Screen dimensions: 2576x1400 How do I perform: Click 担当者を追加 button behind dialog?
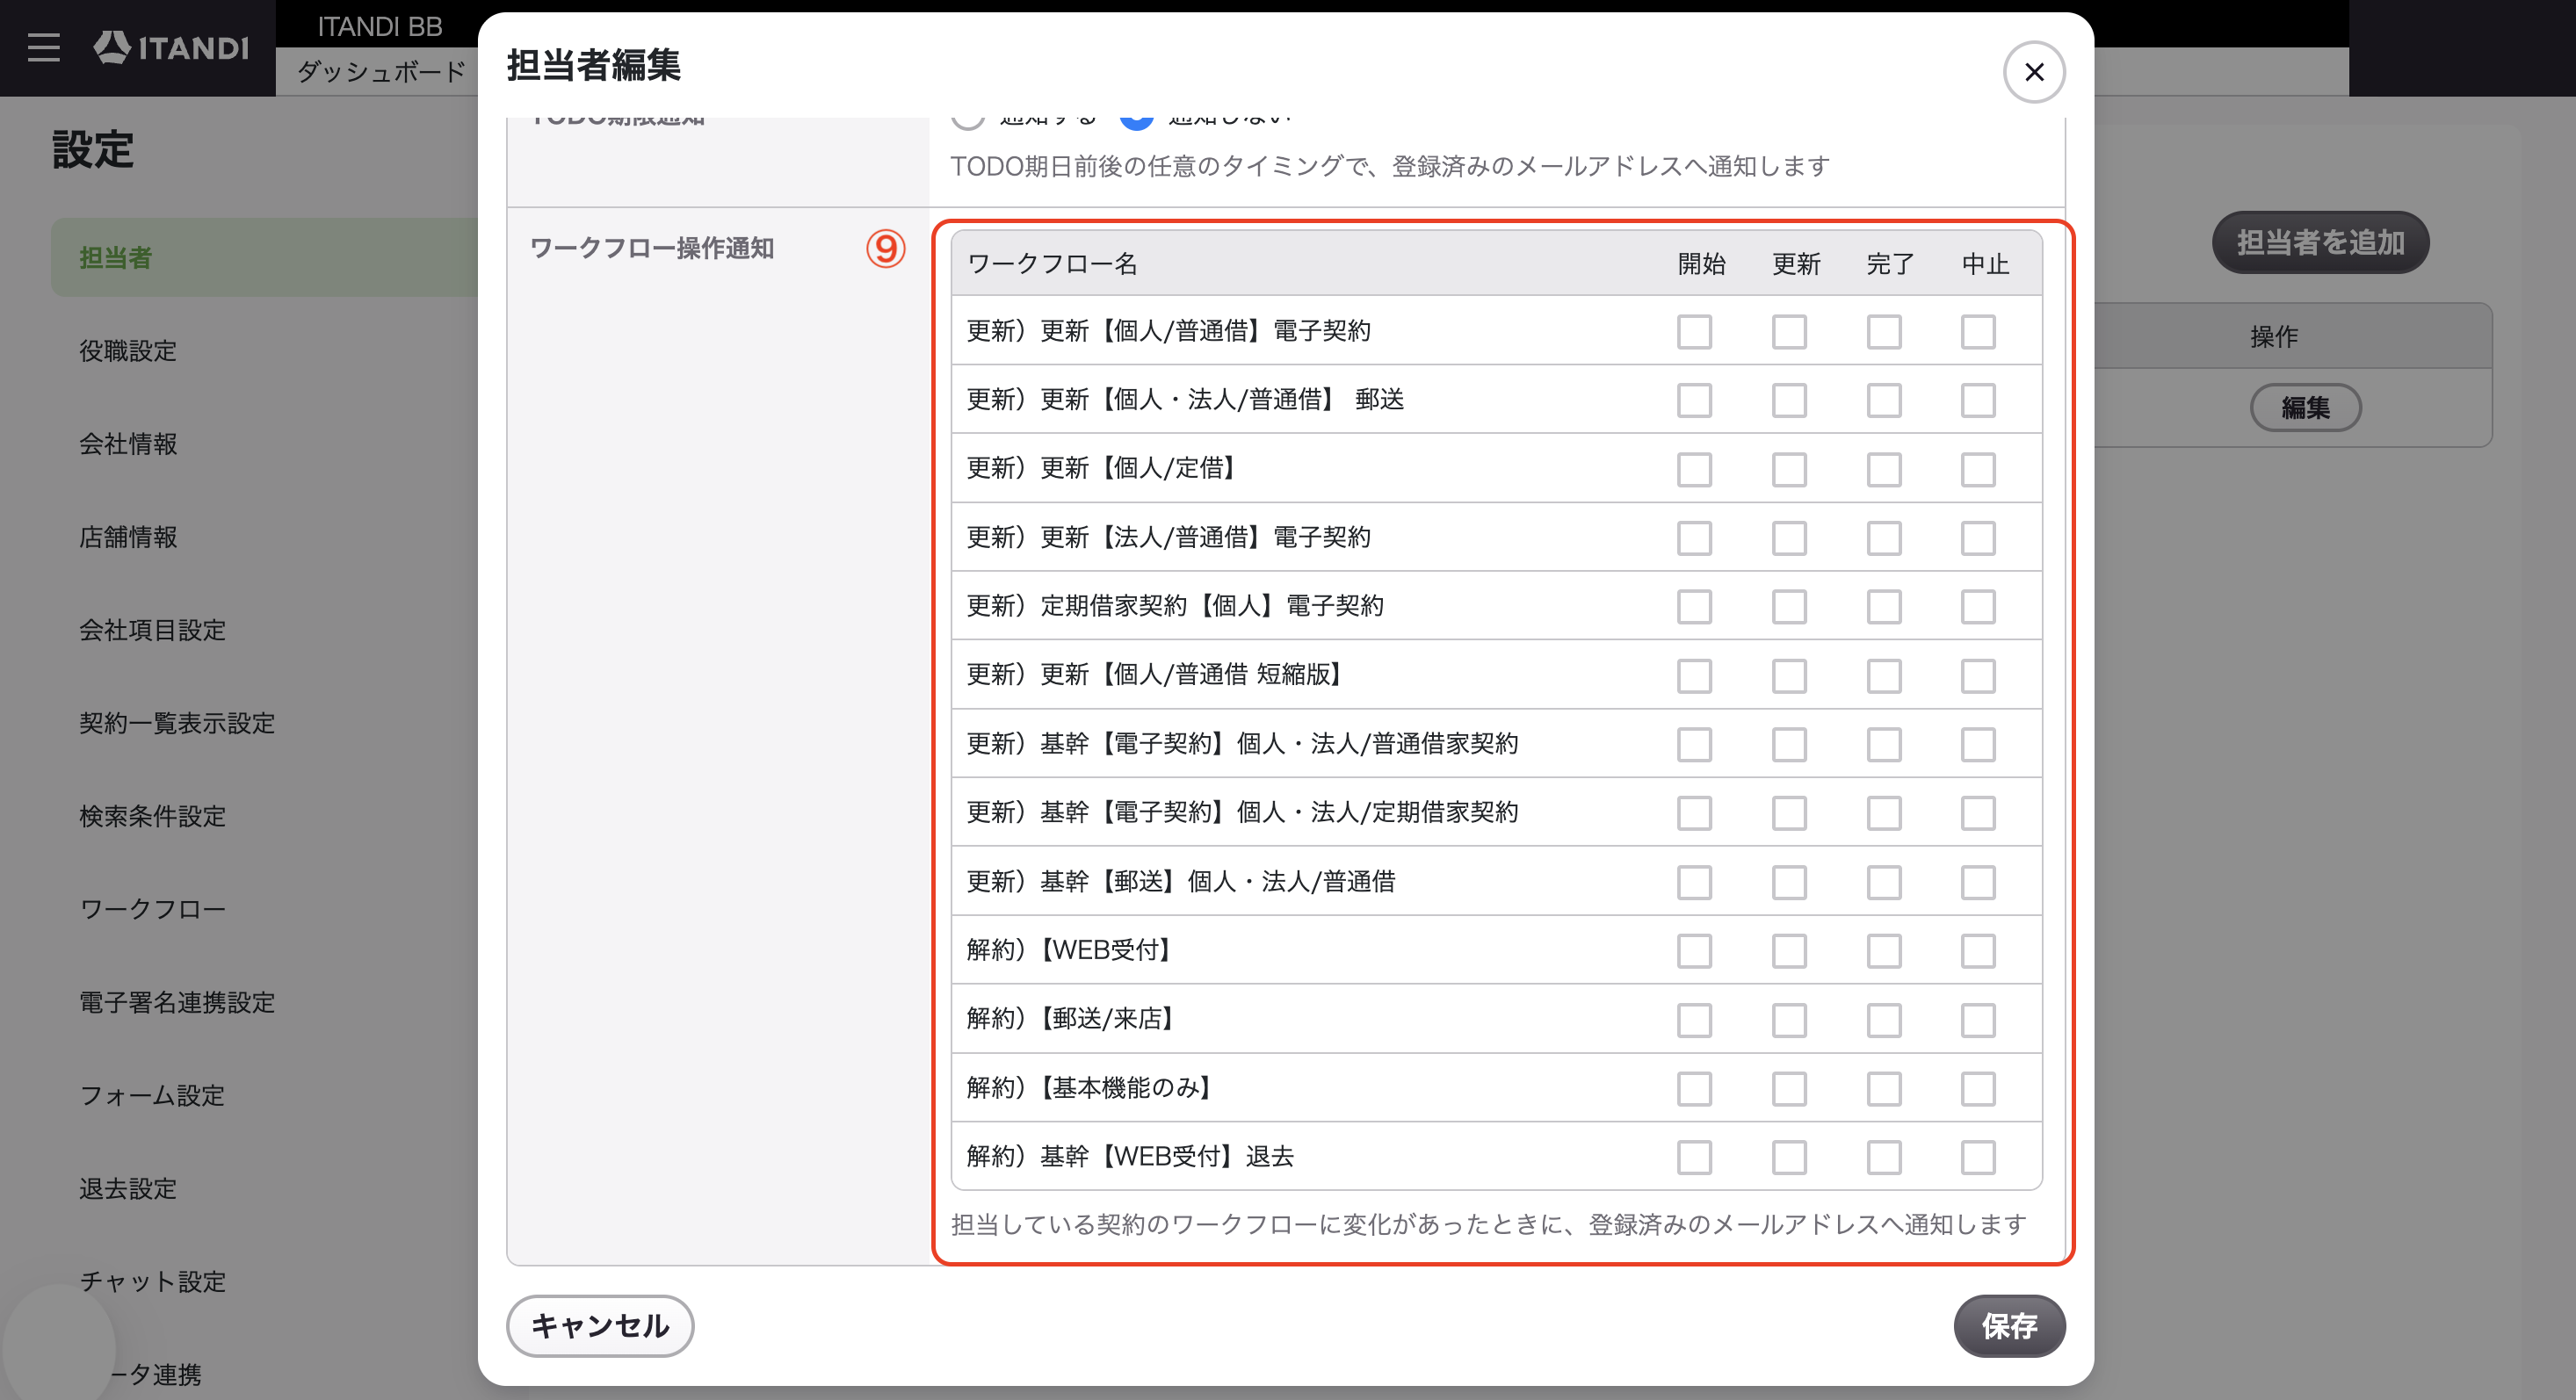click(2320, 242)
